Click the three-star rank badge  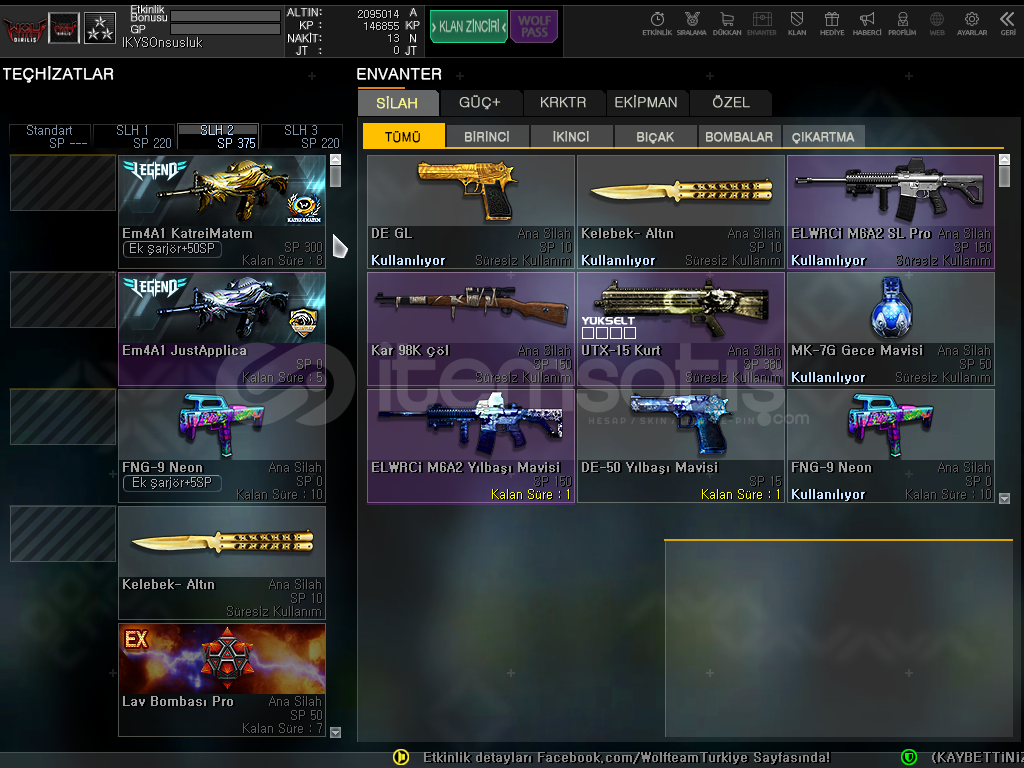(x=100, y=28)
